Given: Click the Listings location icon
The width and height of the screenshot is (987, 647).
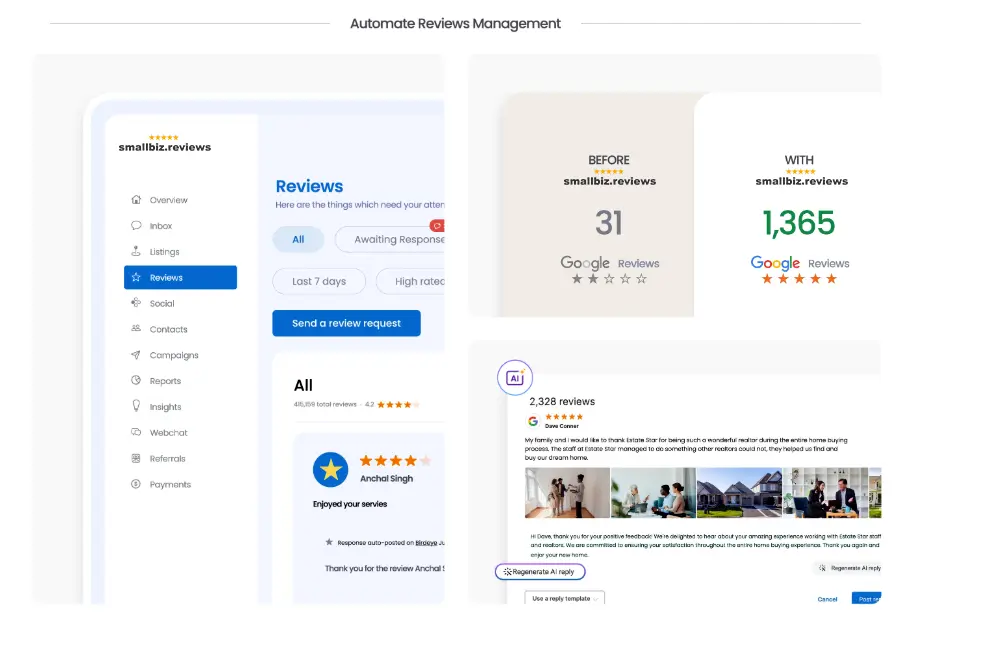Looking at the screenshot, I should point(136,251).
